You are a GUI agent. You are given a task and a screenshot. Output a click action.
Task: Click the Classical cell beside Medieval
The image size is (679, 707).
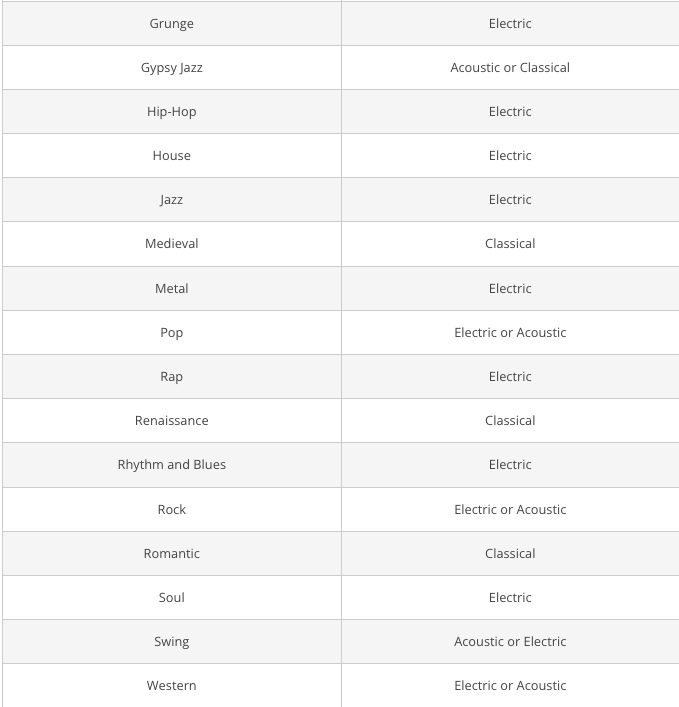(x=510, y=243)
